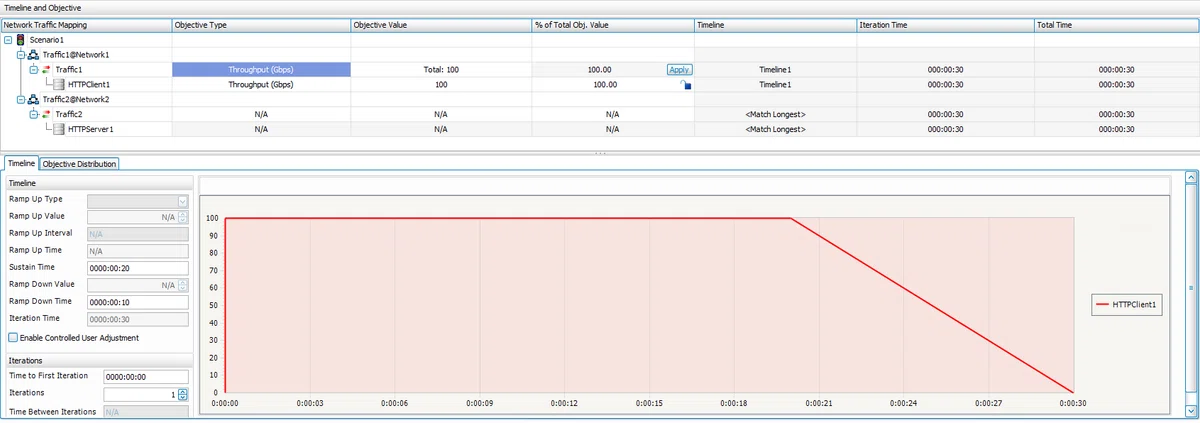Viewport: 1200px width, 423px height.
Task: Click the Timeline1 cell in HTTPClient1 row
Action: pos(775,85)
